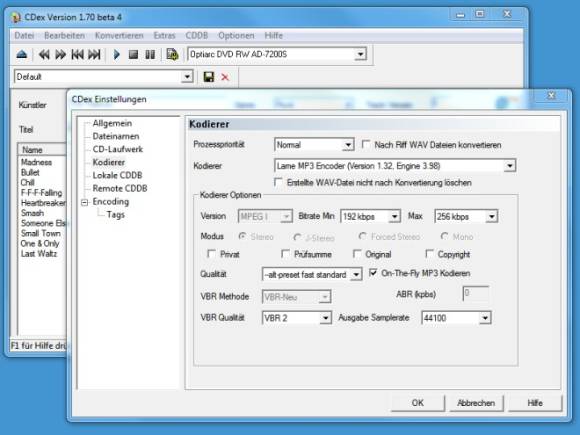Delete profile with the red X icon

click(x=225, y=77)
